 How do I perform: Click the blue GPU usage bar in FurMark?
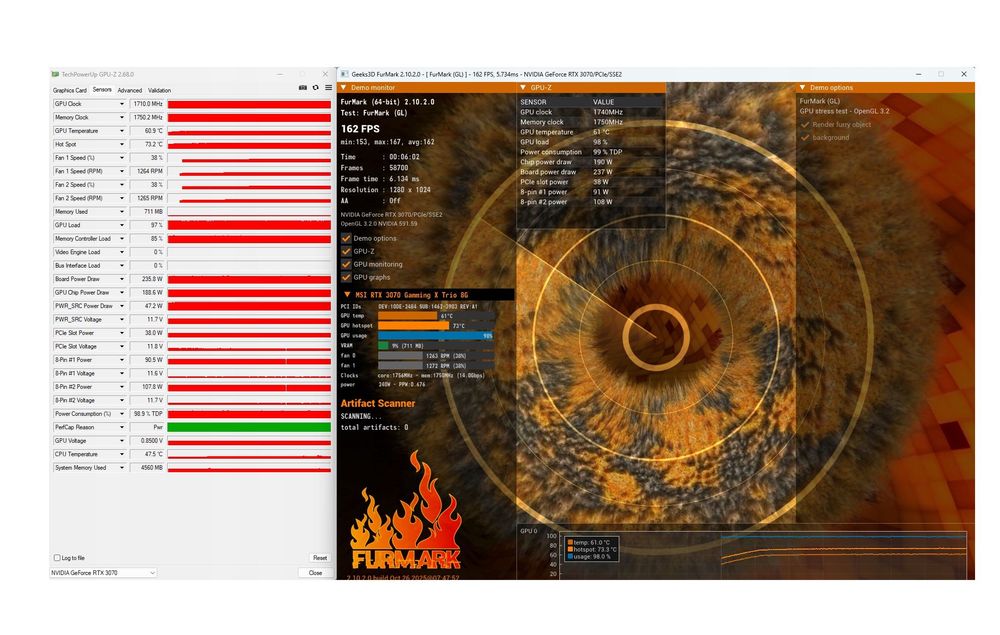pos(436,335)
